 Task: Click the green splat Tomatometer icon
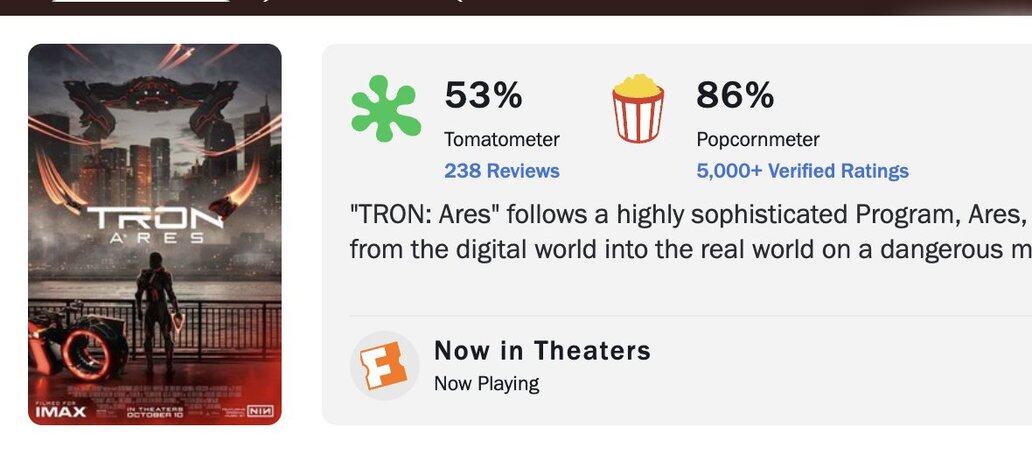385,108
